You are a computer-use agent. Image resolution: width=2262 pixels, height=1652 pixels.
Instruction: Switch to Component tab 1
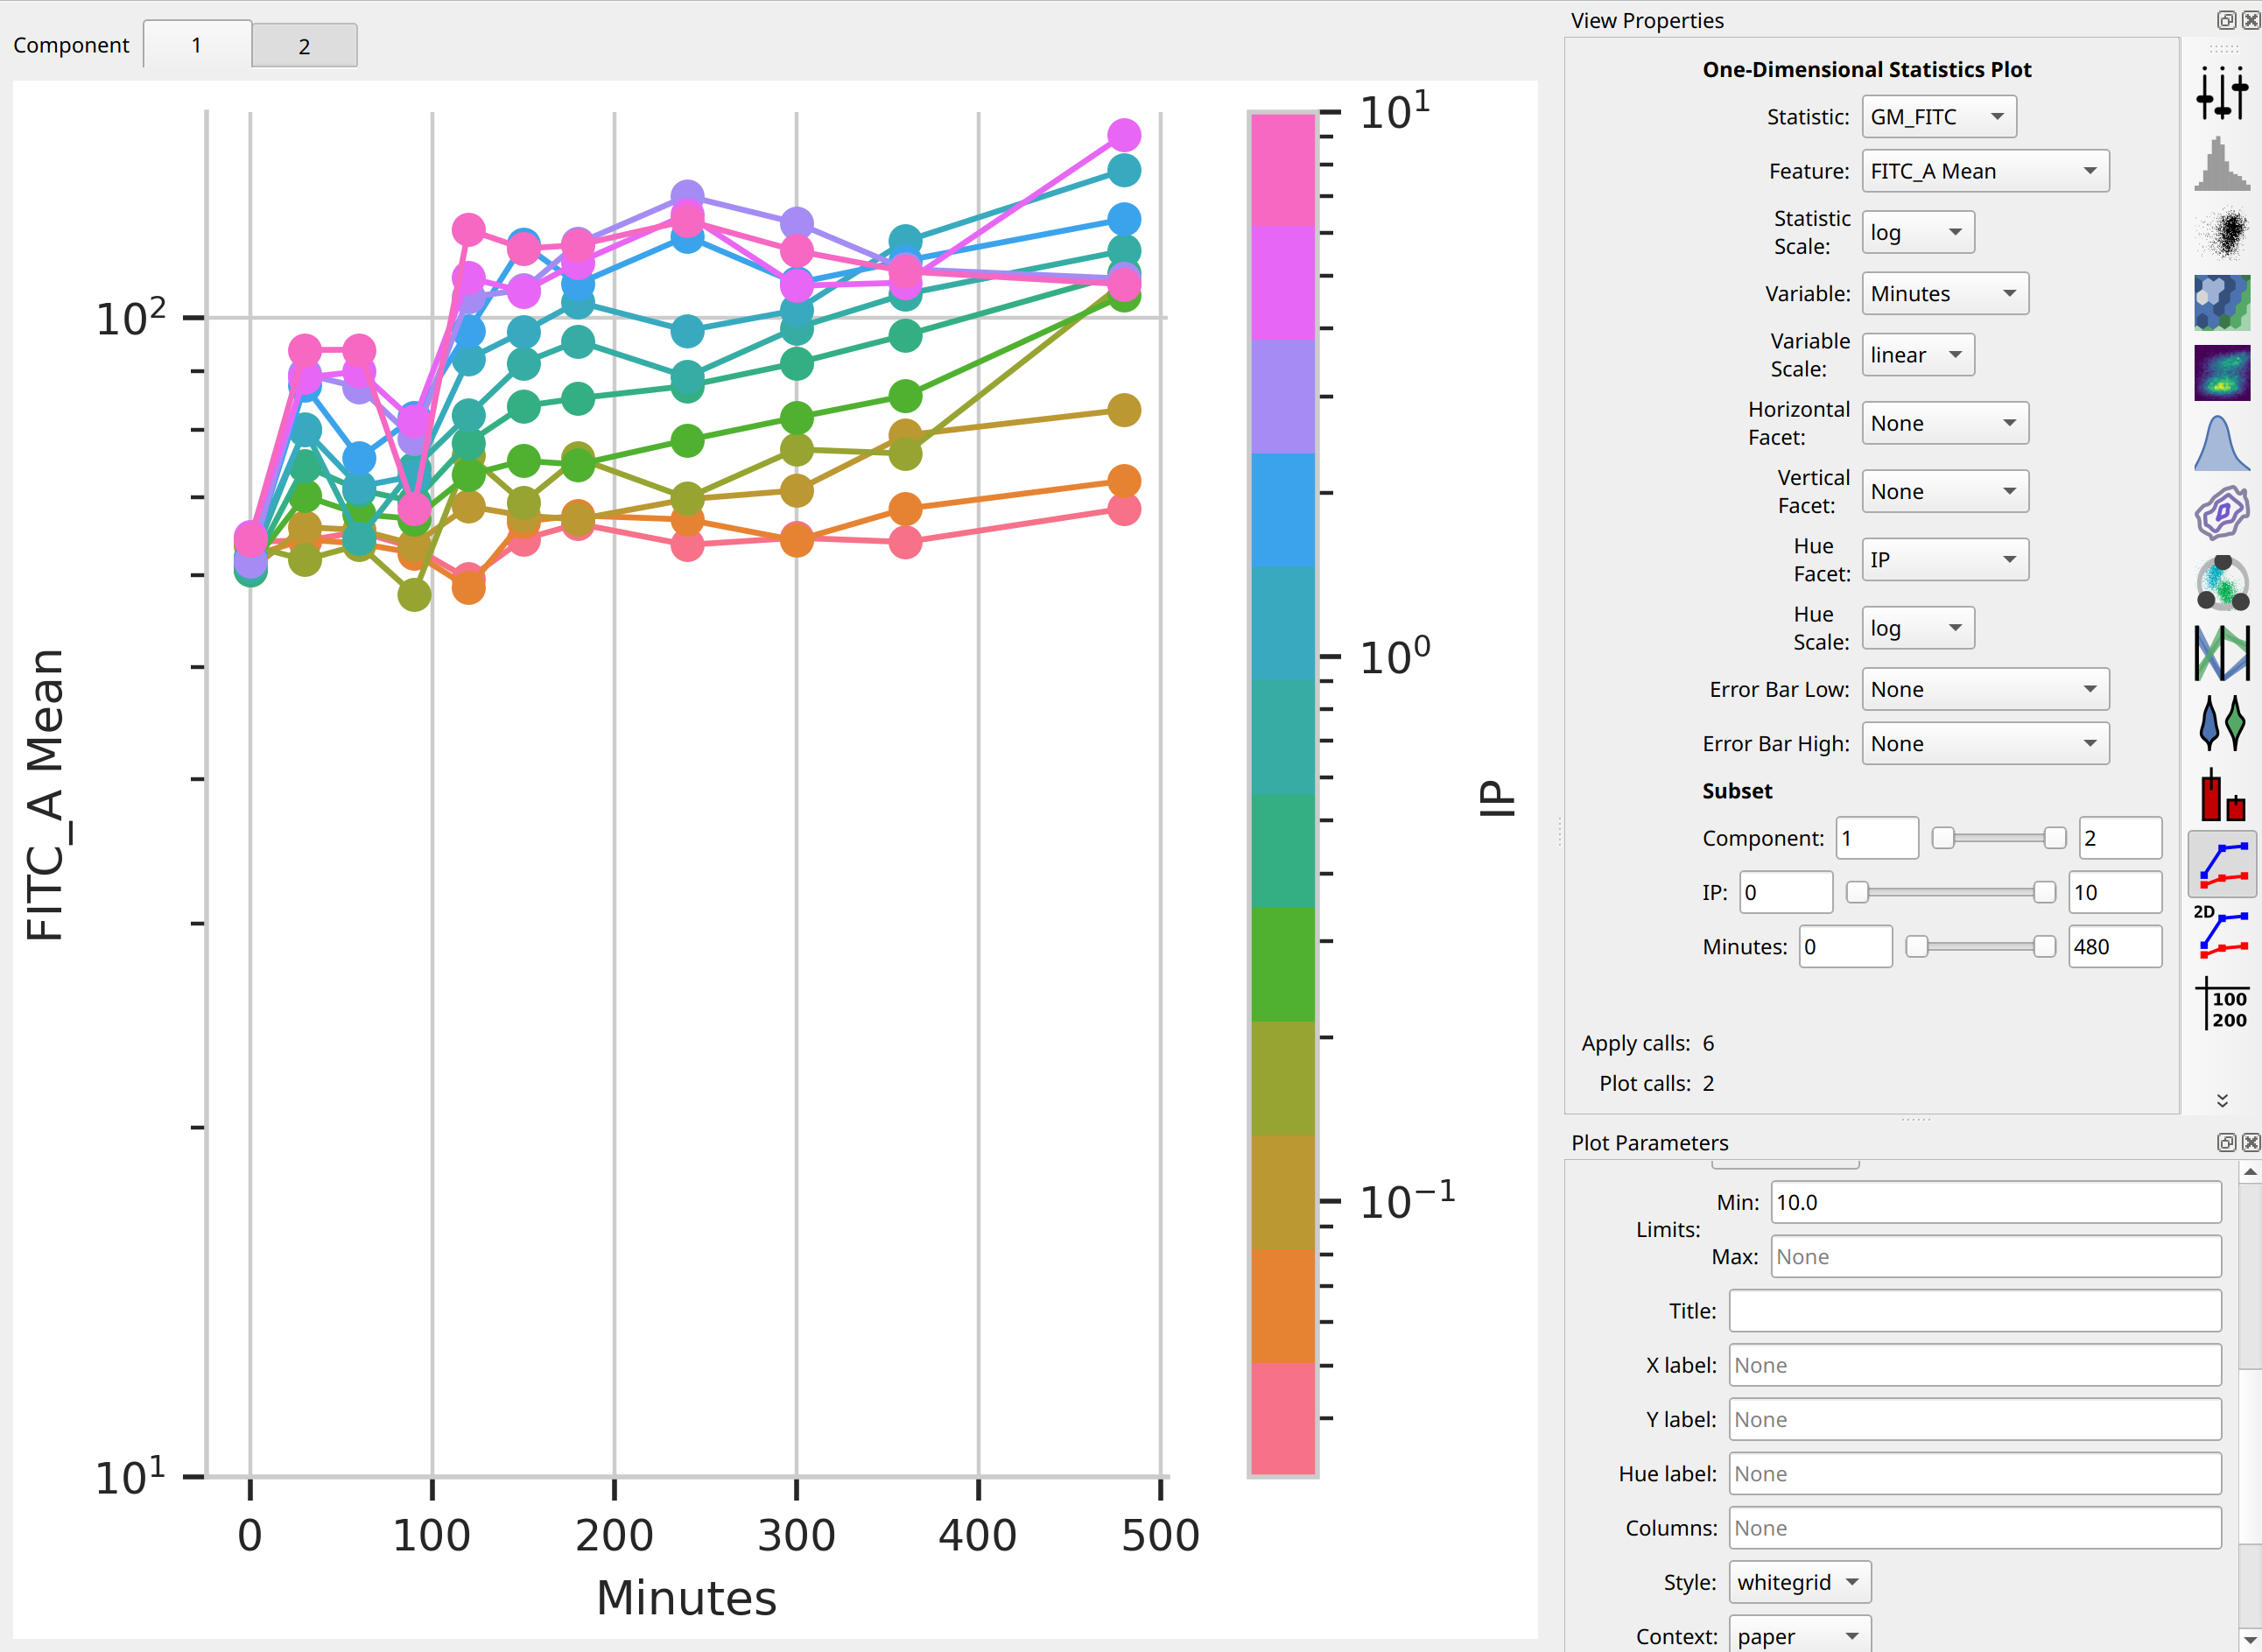[197, 45]
